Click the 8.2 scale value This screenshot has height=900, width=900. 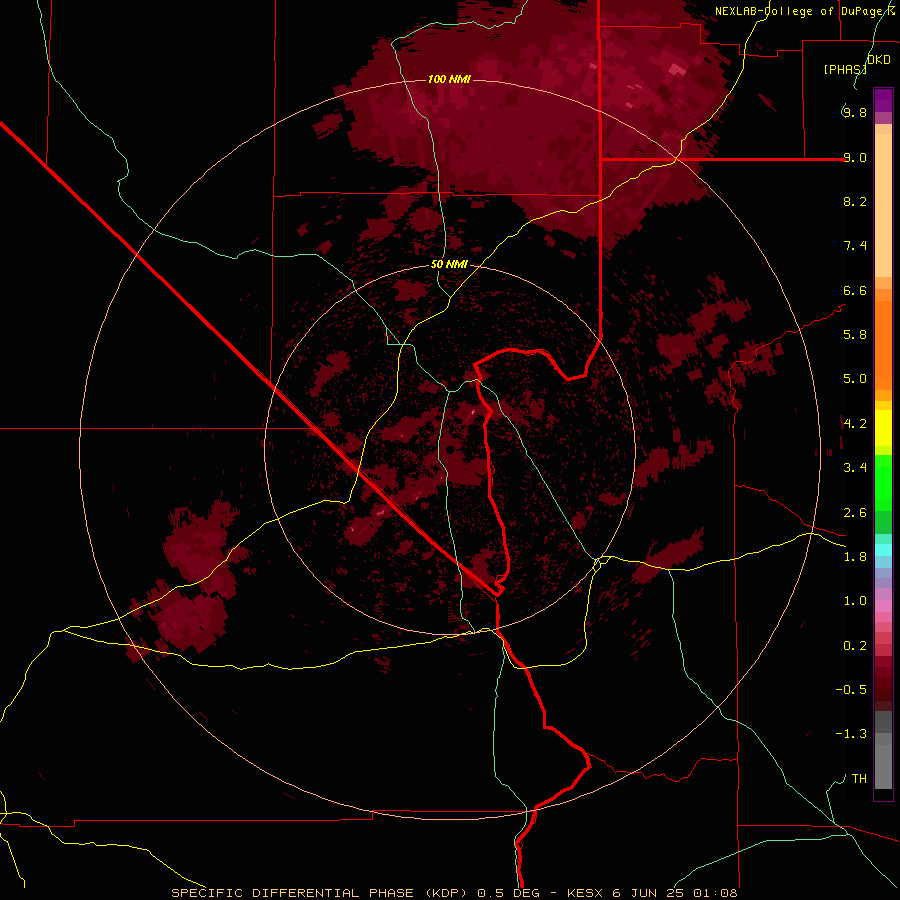pyautogui.click(x=855, y=201)
